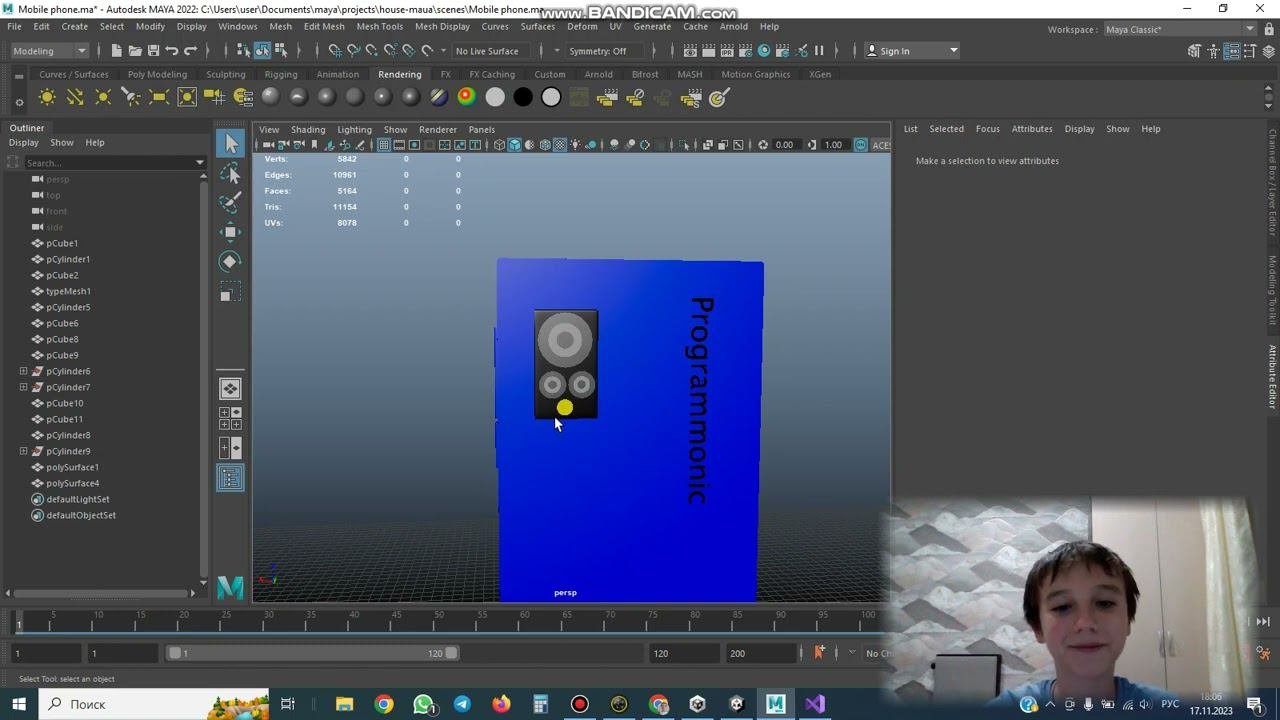Screen dimensions: 1280x720
Task: Click the IPR render icon
Action: 727,51
